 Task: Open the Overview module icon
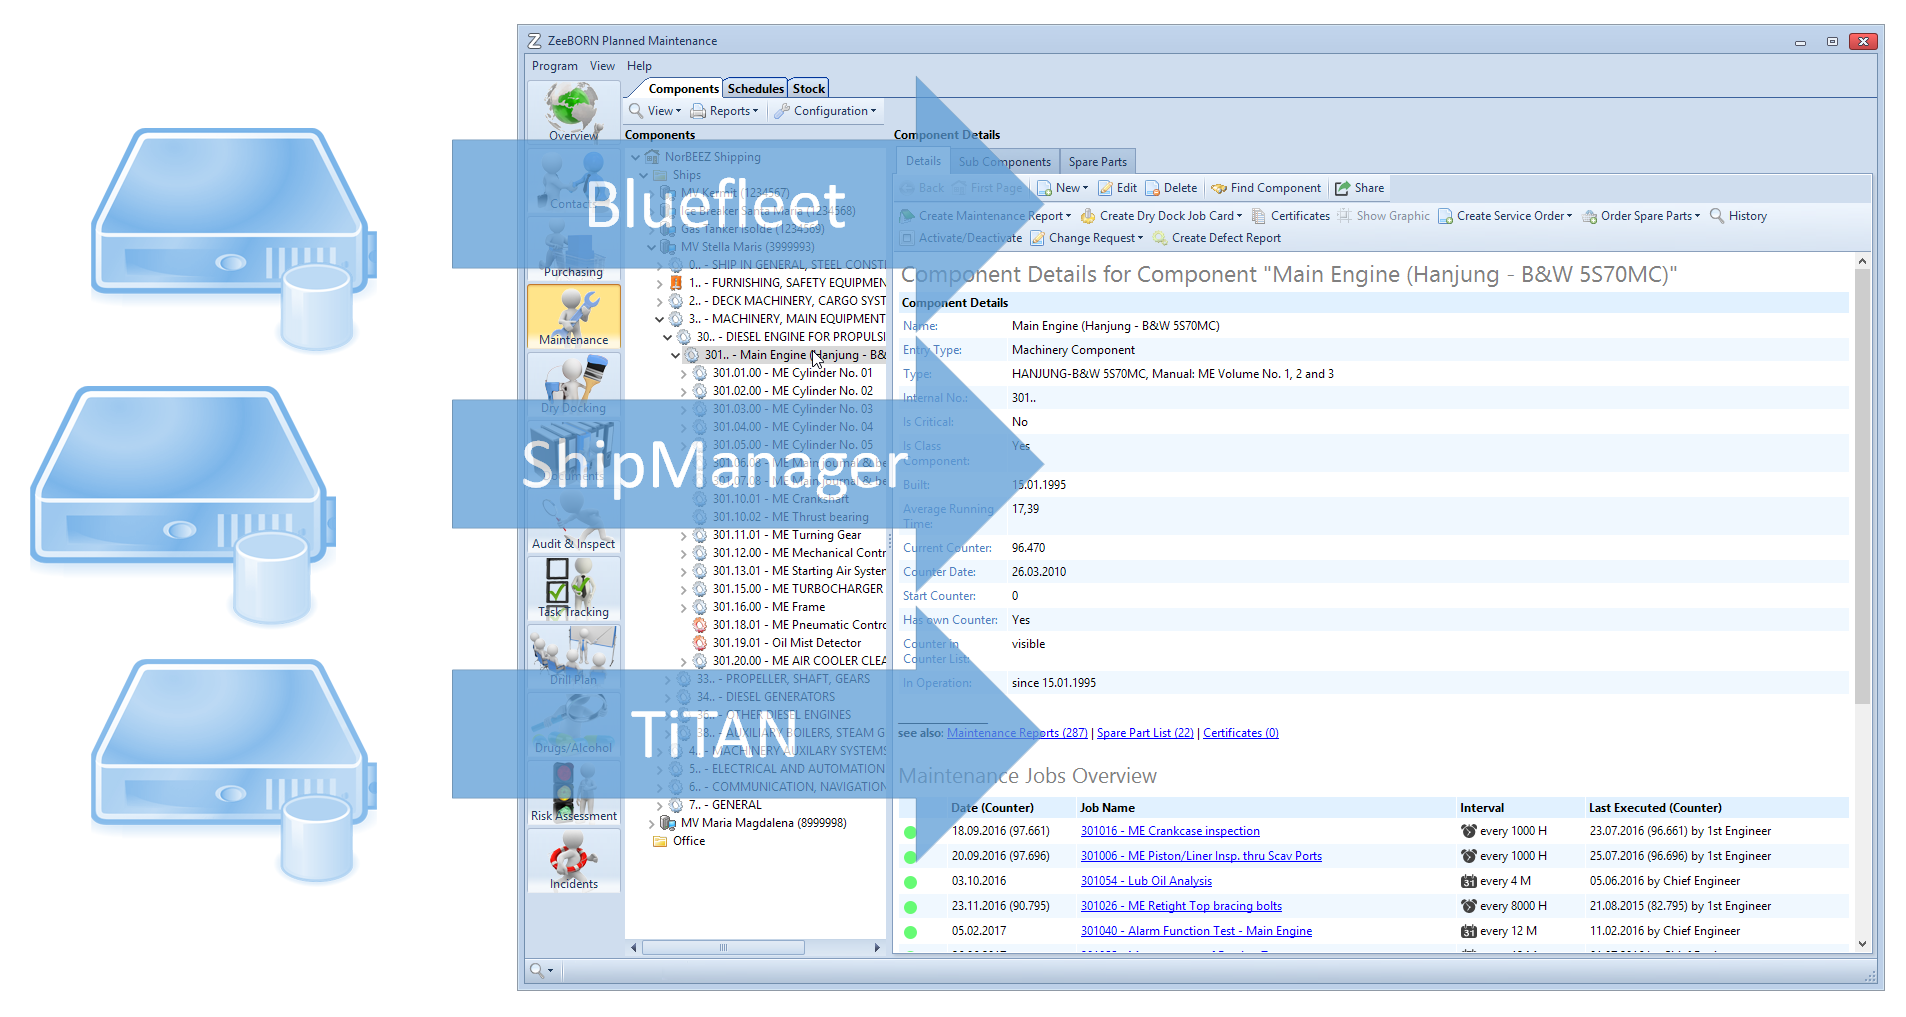573,111
